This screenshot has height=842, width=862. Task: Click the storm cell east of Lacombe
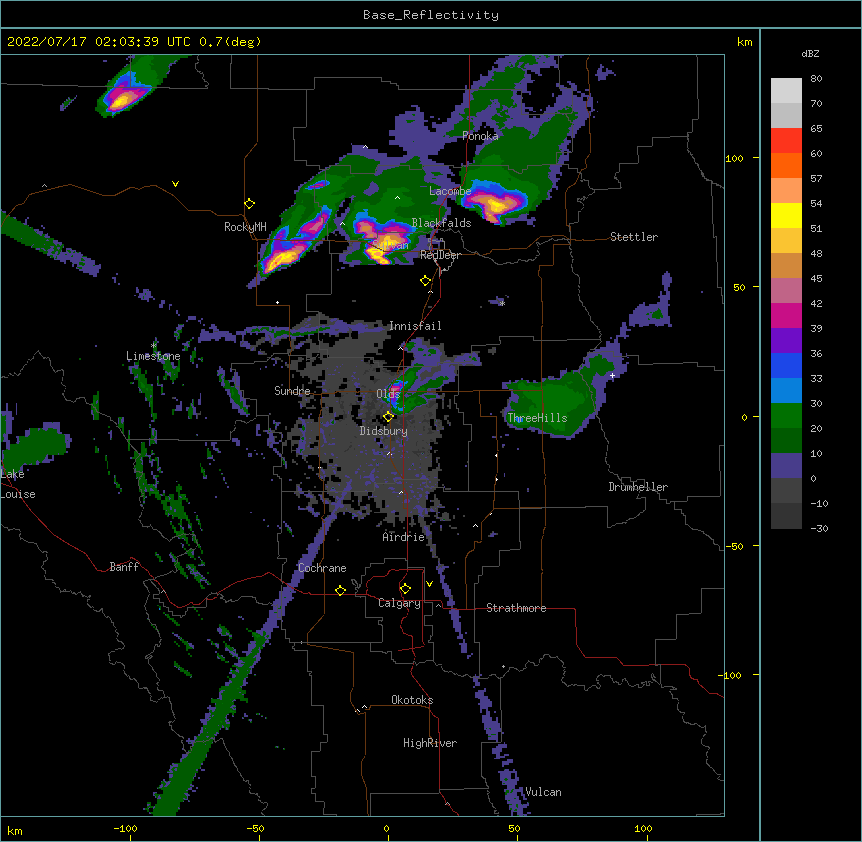[x=495, y=202]
